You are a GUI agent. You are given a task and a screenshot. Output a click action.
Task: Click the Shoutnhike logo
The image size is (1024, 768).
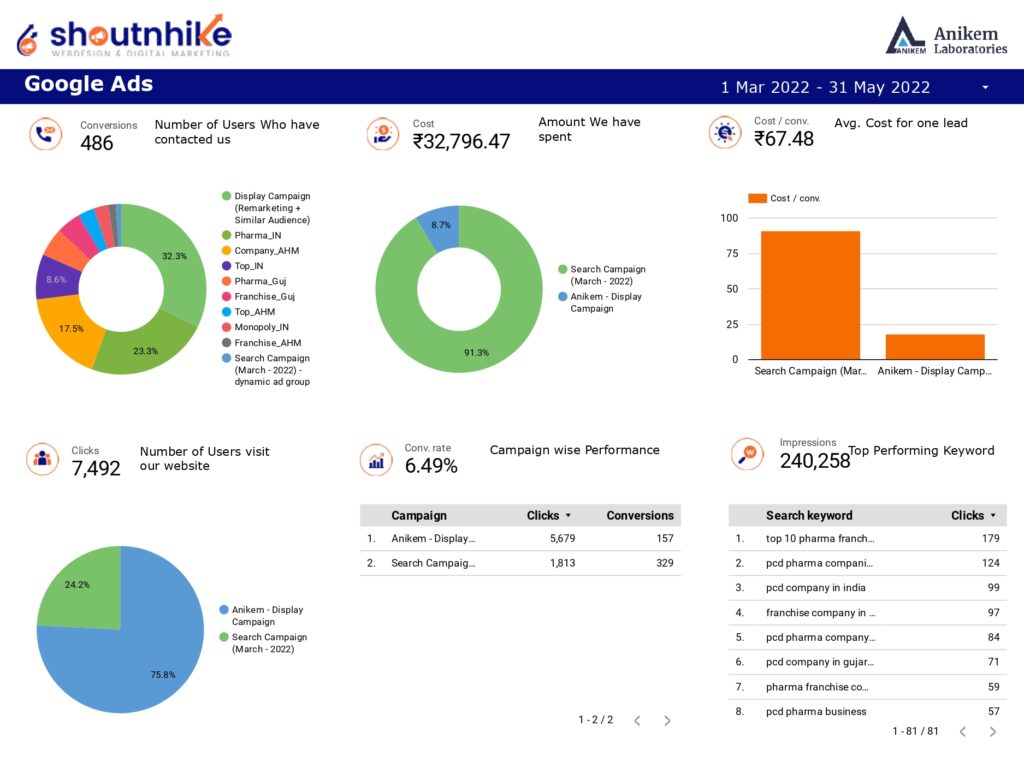pyautogui.click(x=124, y=36)
